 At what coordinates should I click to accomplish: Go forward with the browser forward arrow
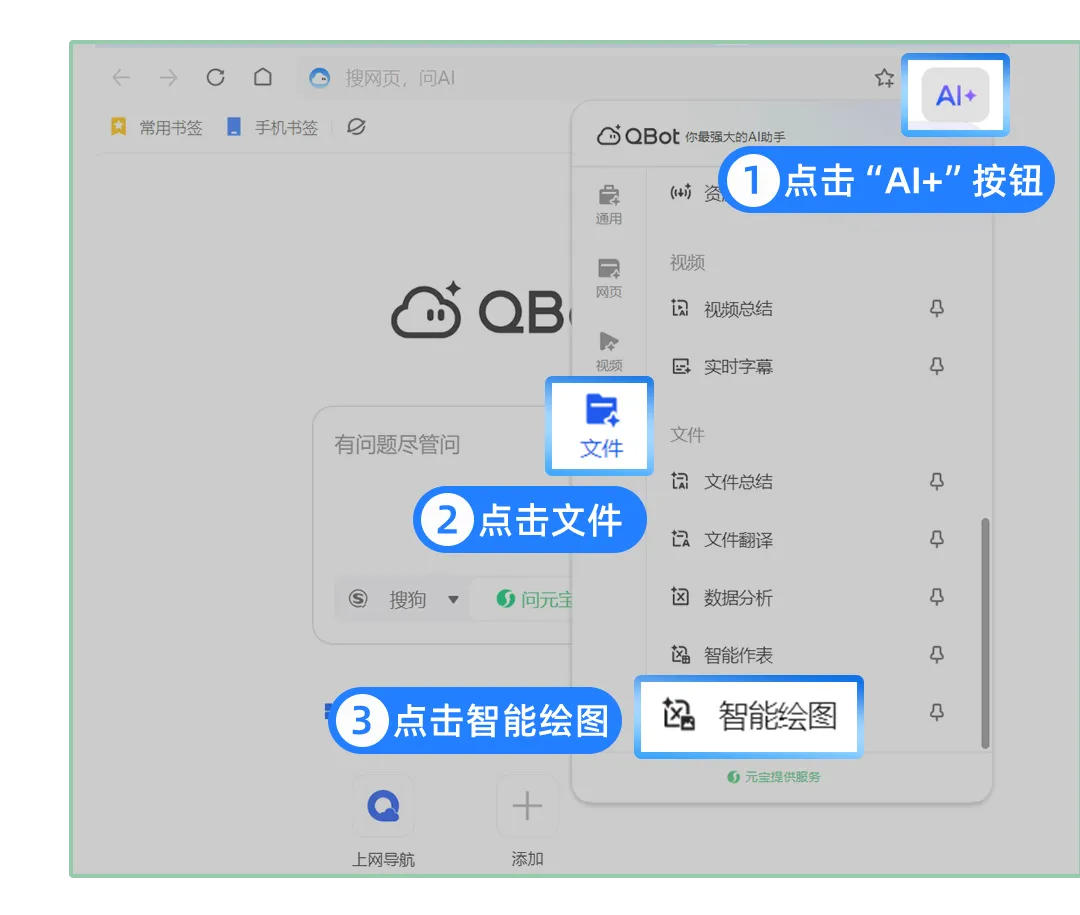(169, 77)
